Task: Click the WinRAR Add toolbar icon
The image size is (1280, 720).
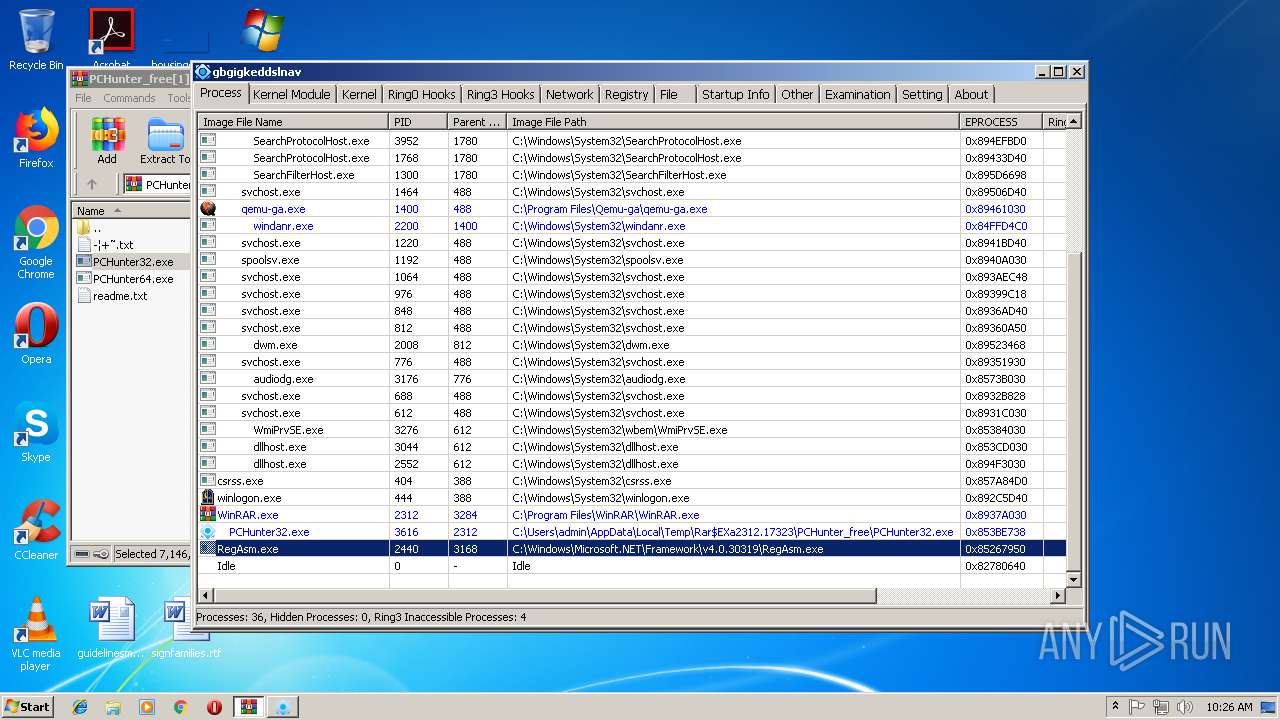Action: (107, 141)
